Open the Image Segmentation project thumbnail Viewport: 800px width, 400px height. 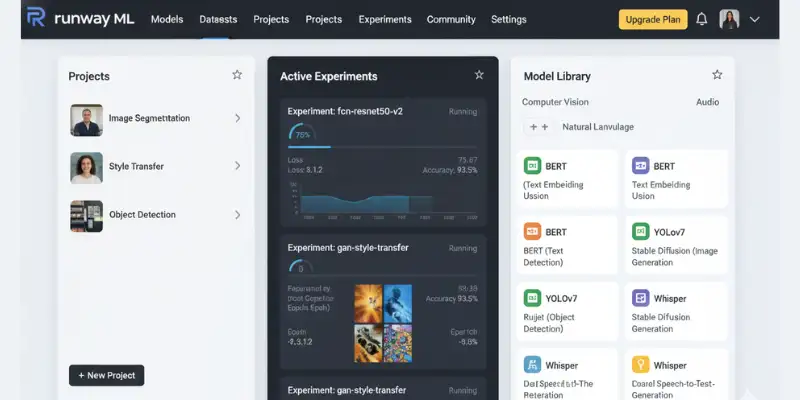pos(86,120)
